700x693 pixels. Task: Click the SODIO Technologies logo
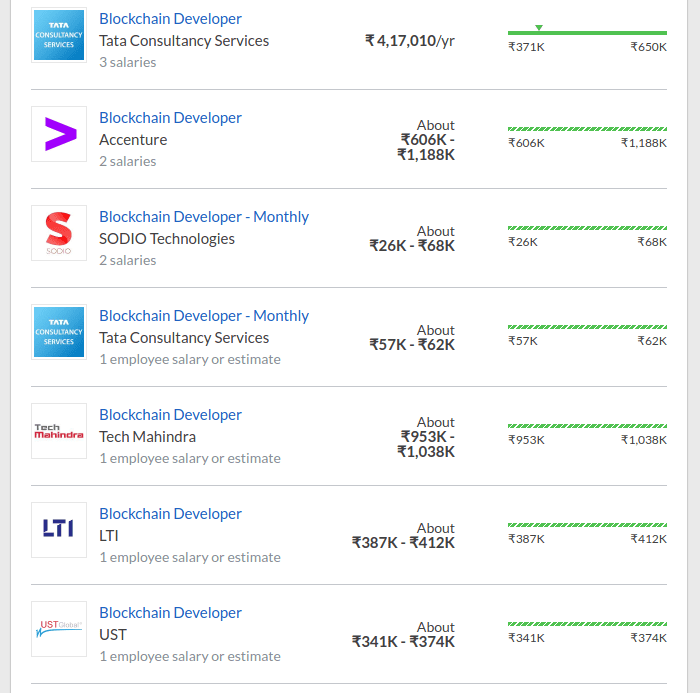59,233
